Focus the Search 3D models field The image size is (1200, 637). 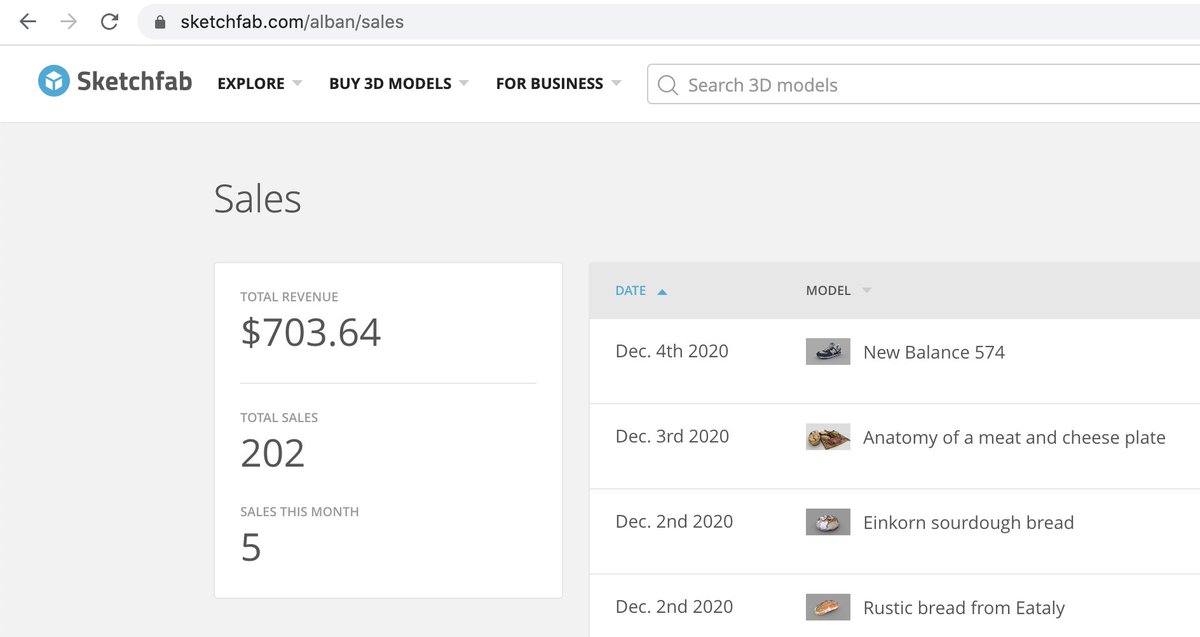pos(923,84)
